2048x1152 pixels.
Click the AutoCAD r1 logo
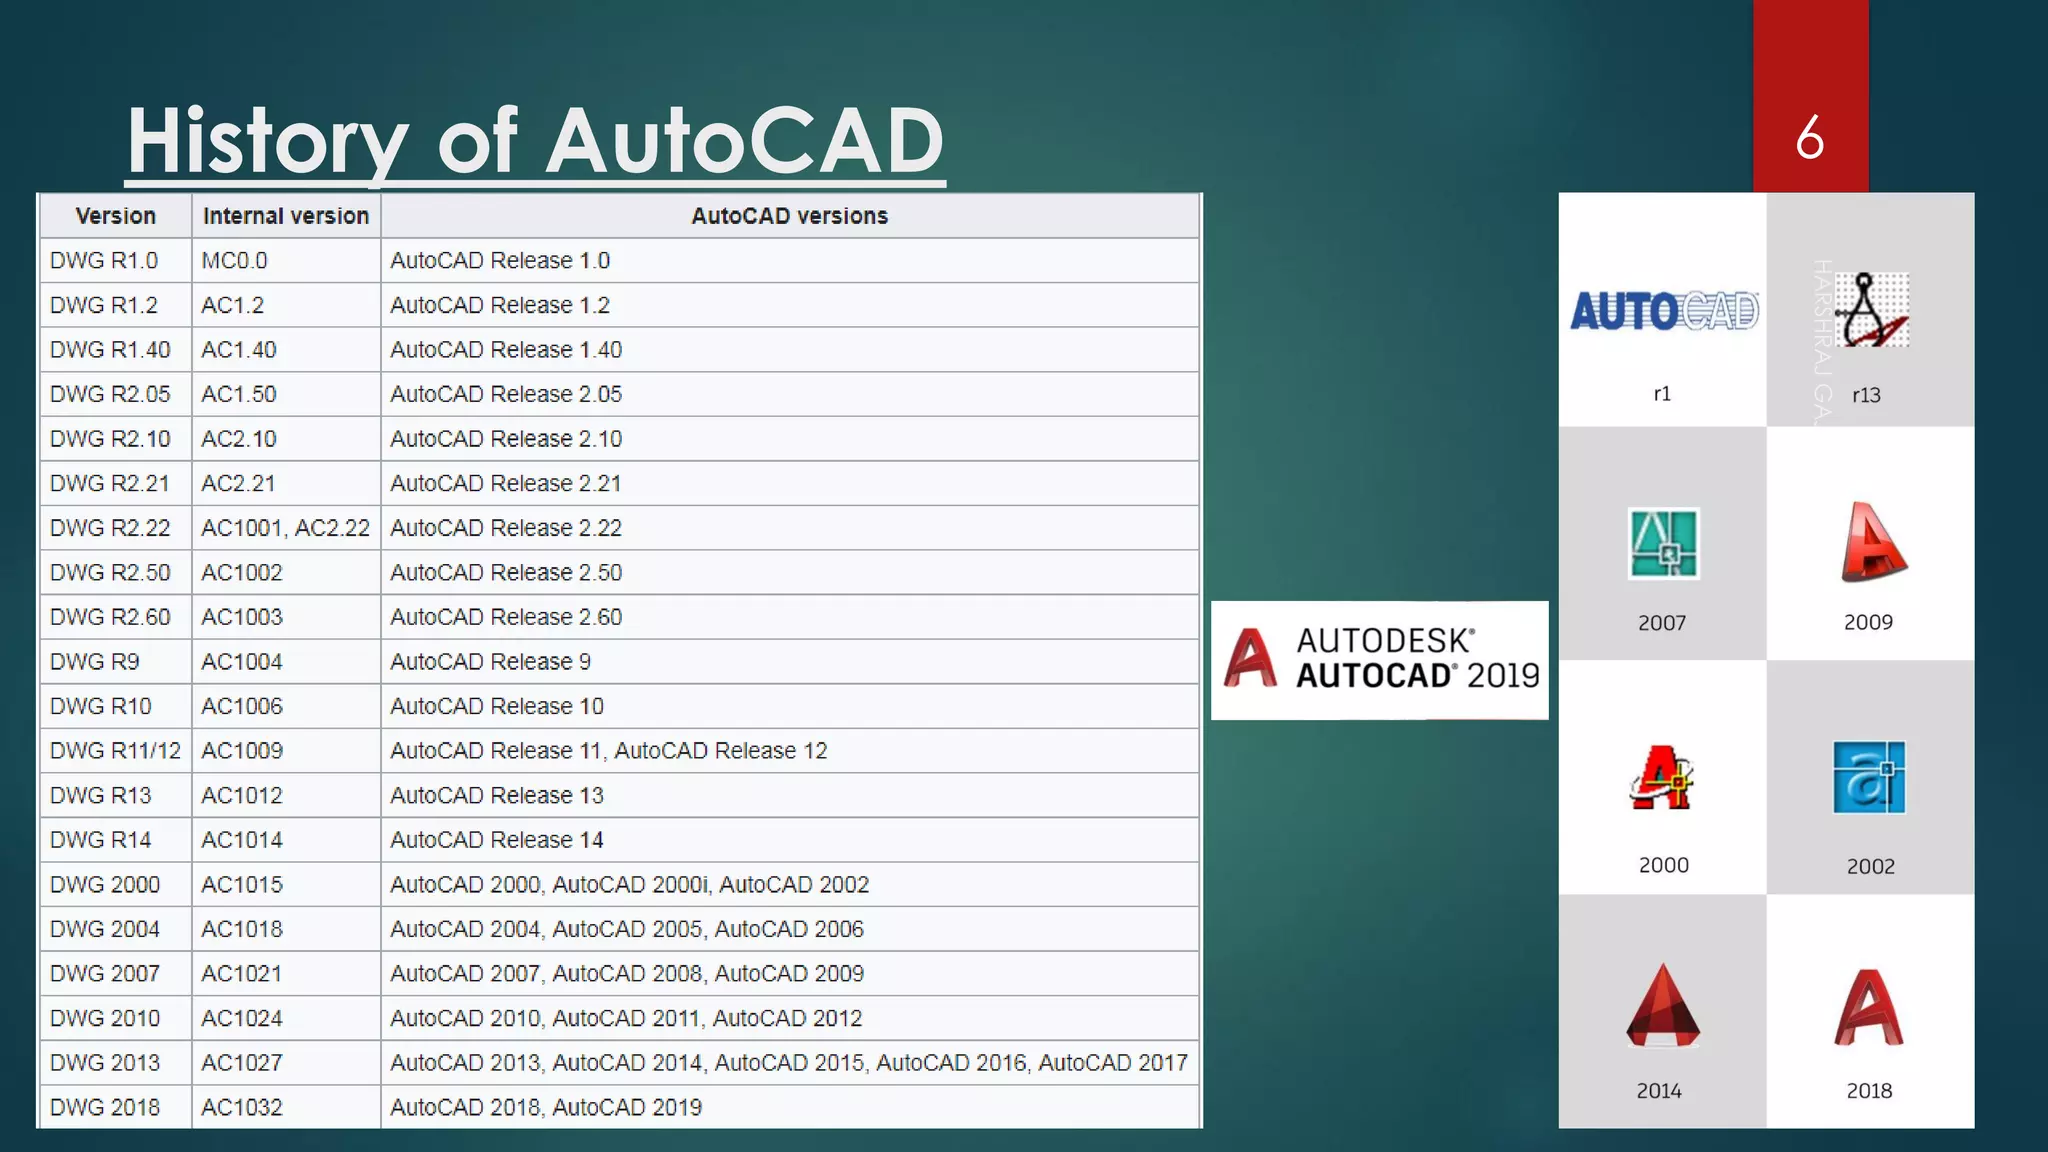[1664, 311]
